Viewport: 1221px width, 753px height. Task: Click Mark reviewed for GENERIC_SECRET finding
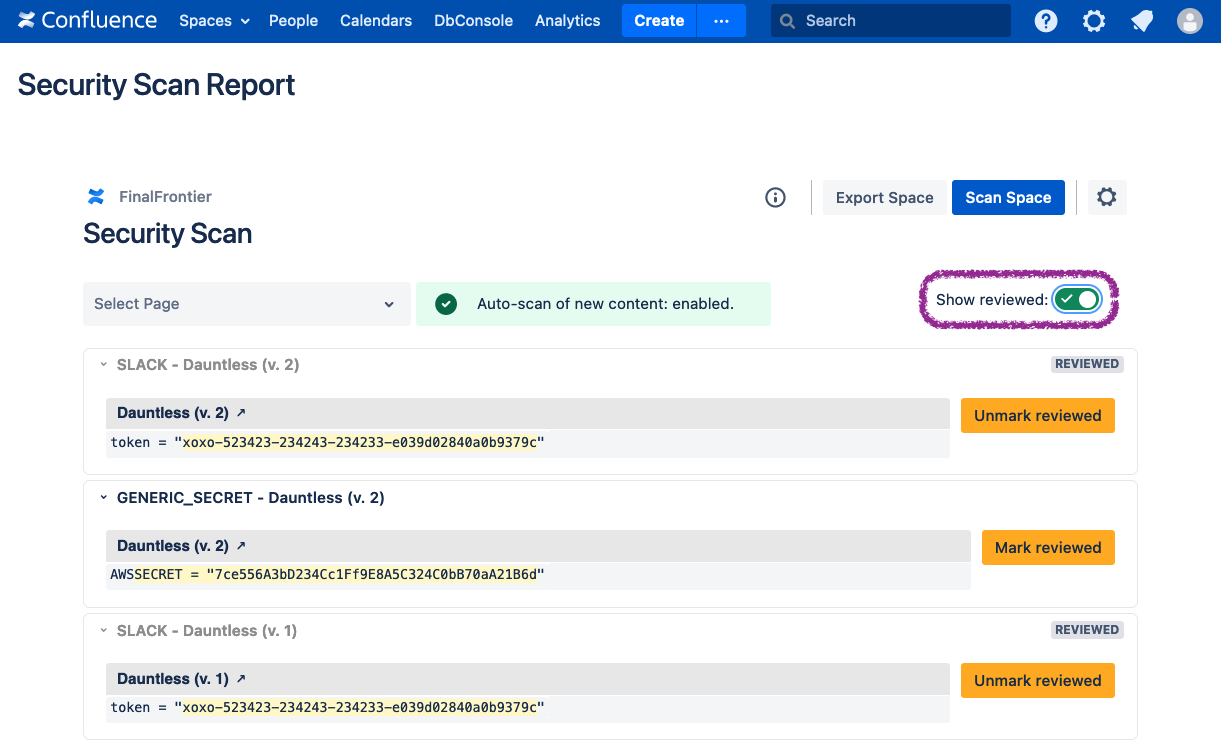[x=1047, y=548]
